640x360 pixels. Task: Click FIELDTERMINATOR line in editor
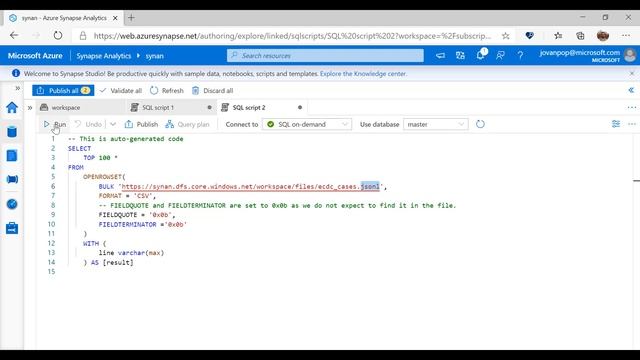tap(142, 224)
